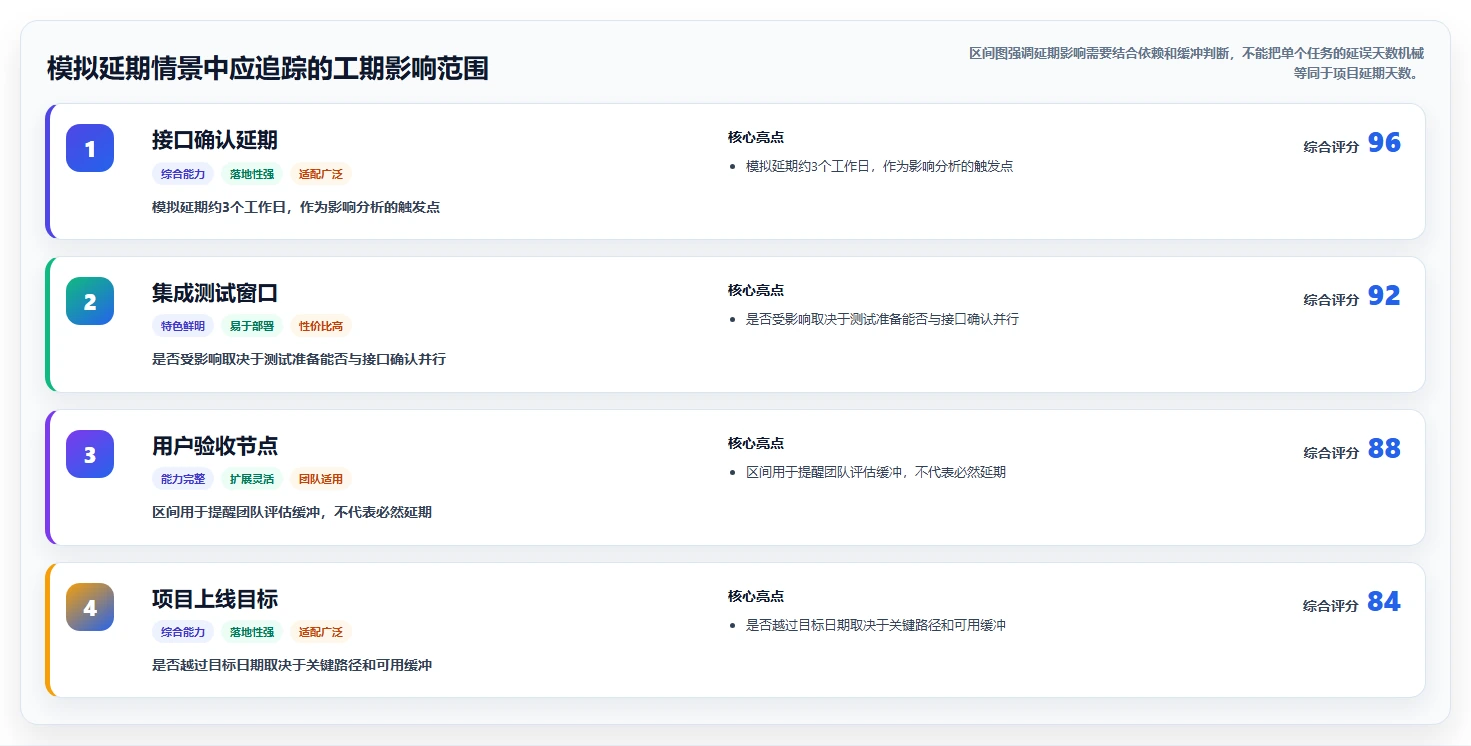Click the page heading 模拟延期情景中应追踪的工期影响范围

pos(268,69)
